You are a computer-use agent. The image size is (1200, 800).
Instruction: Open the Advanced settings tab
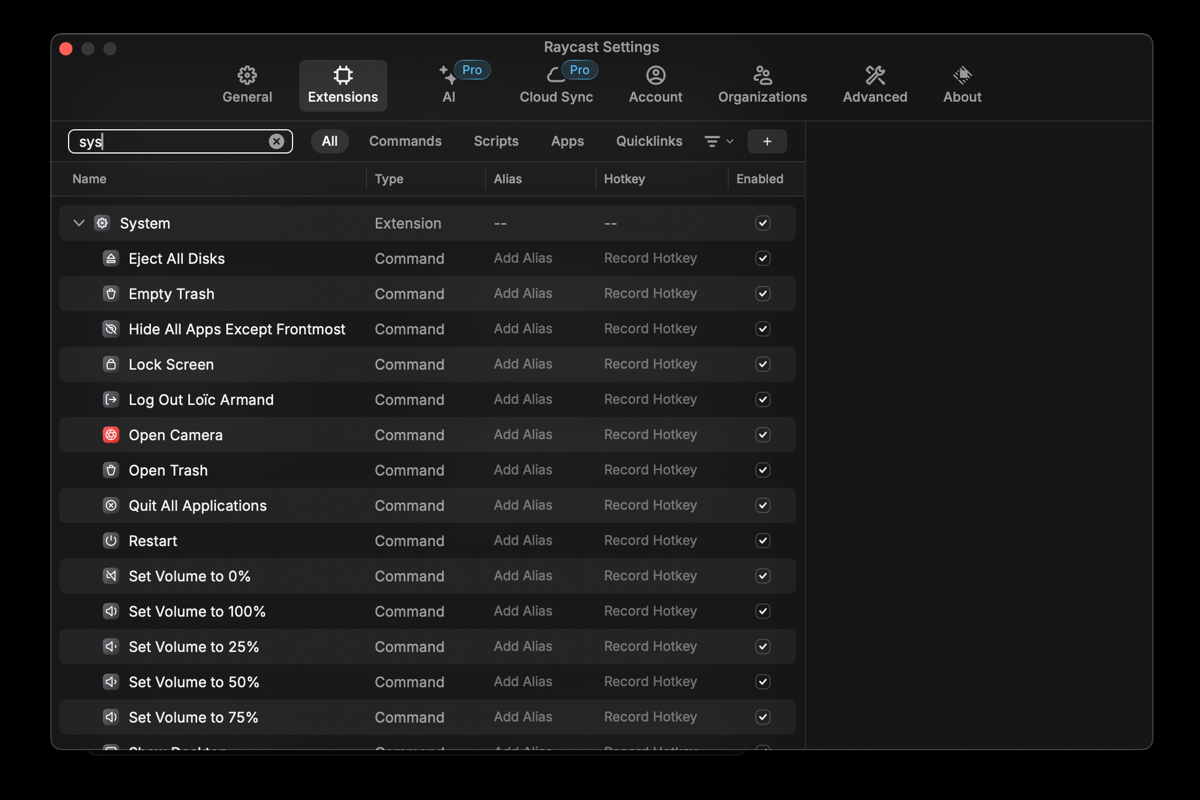coord(874,85)
